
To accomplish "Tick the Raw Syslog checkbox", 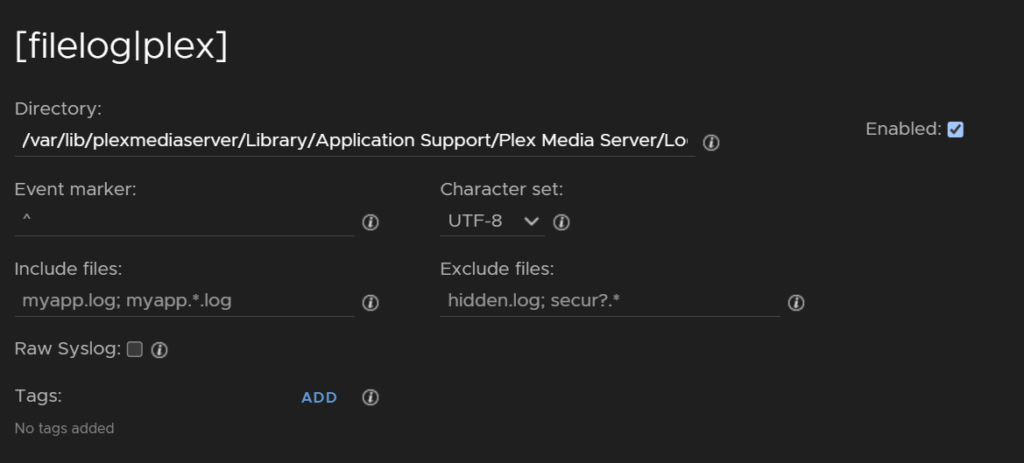I will point(135,349).
